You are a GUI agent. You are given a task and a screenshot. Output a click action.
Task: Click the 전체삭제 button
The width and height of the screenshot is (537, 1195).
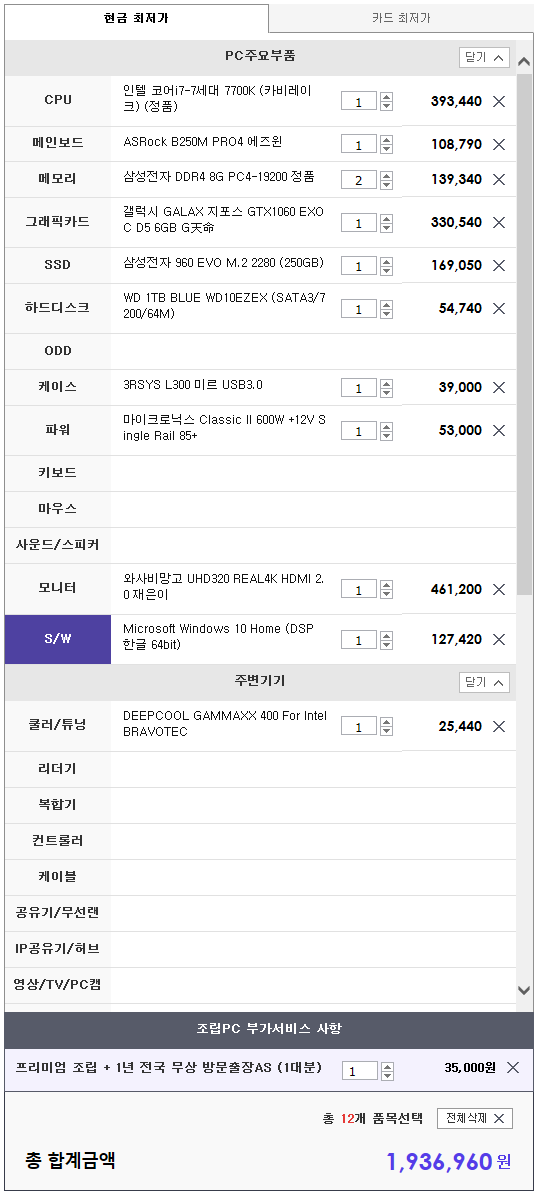pos(475,1118)
